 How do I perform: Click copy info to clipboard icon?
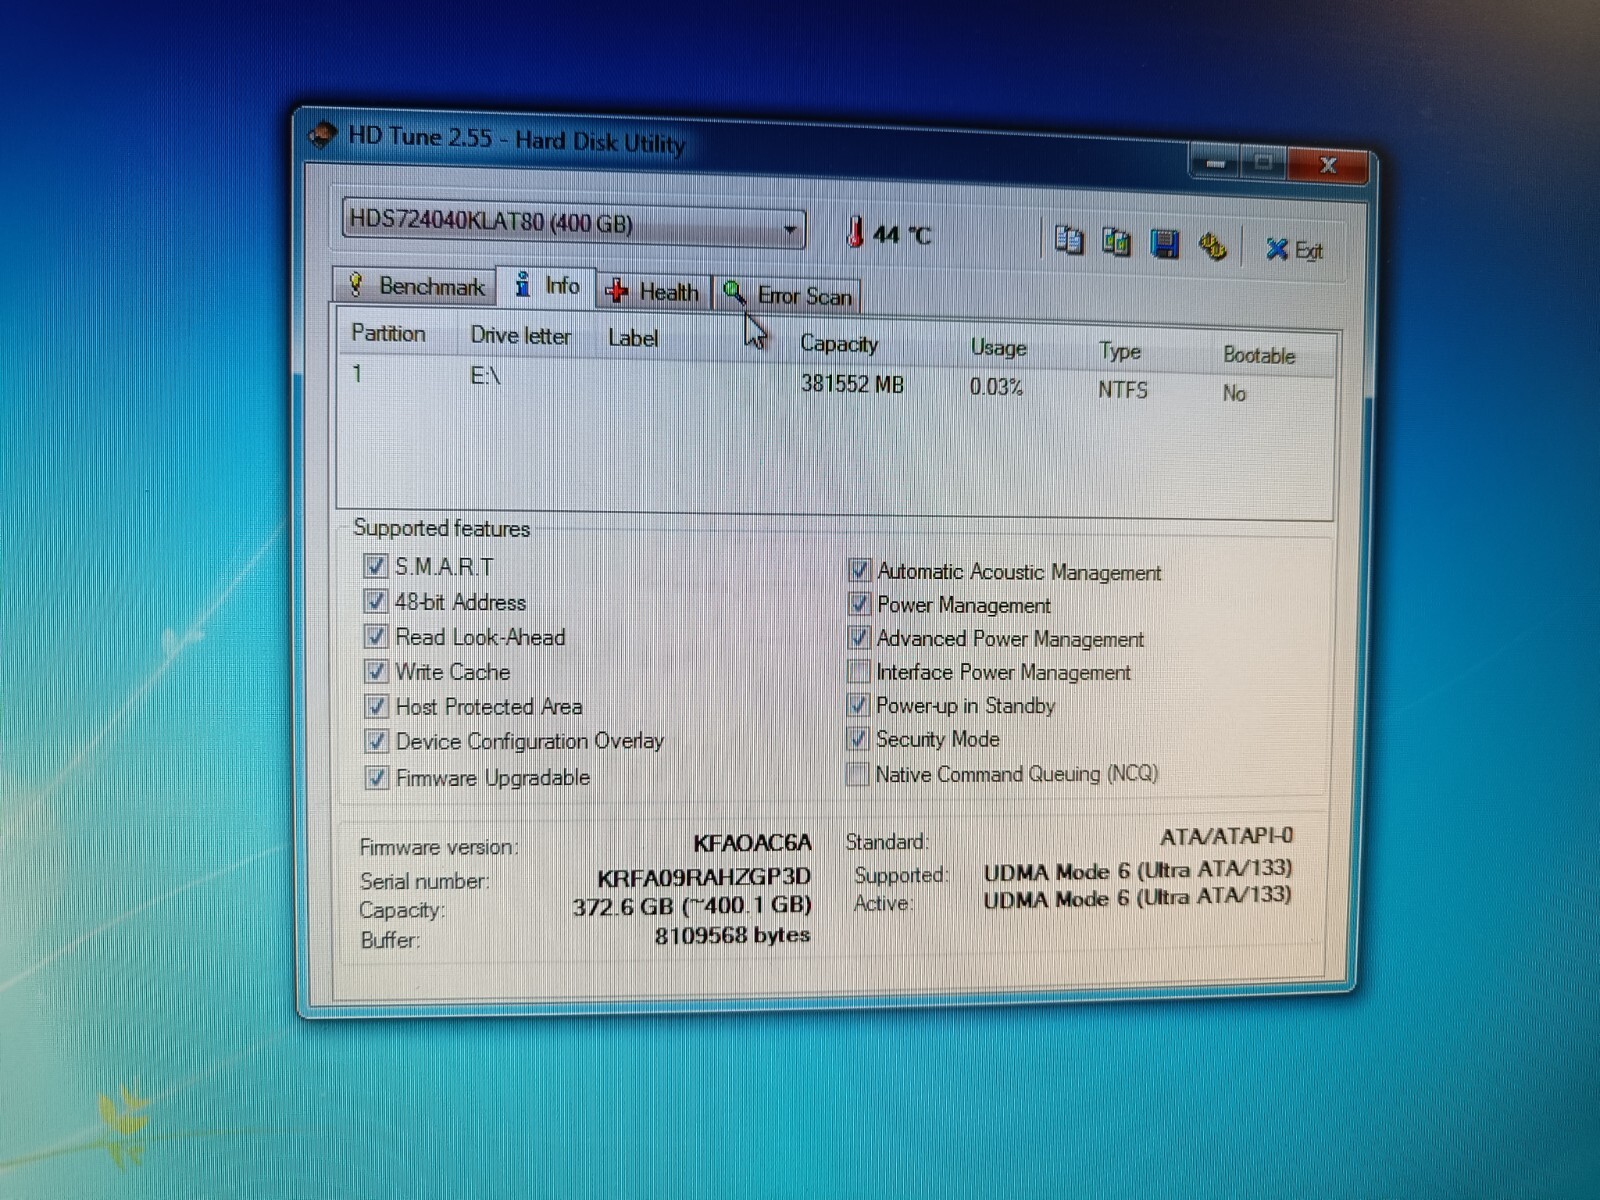tap(1069, 240)
